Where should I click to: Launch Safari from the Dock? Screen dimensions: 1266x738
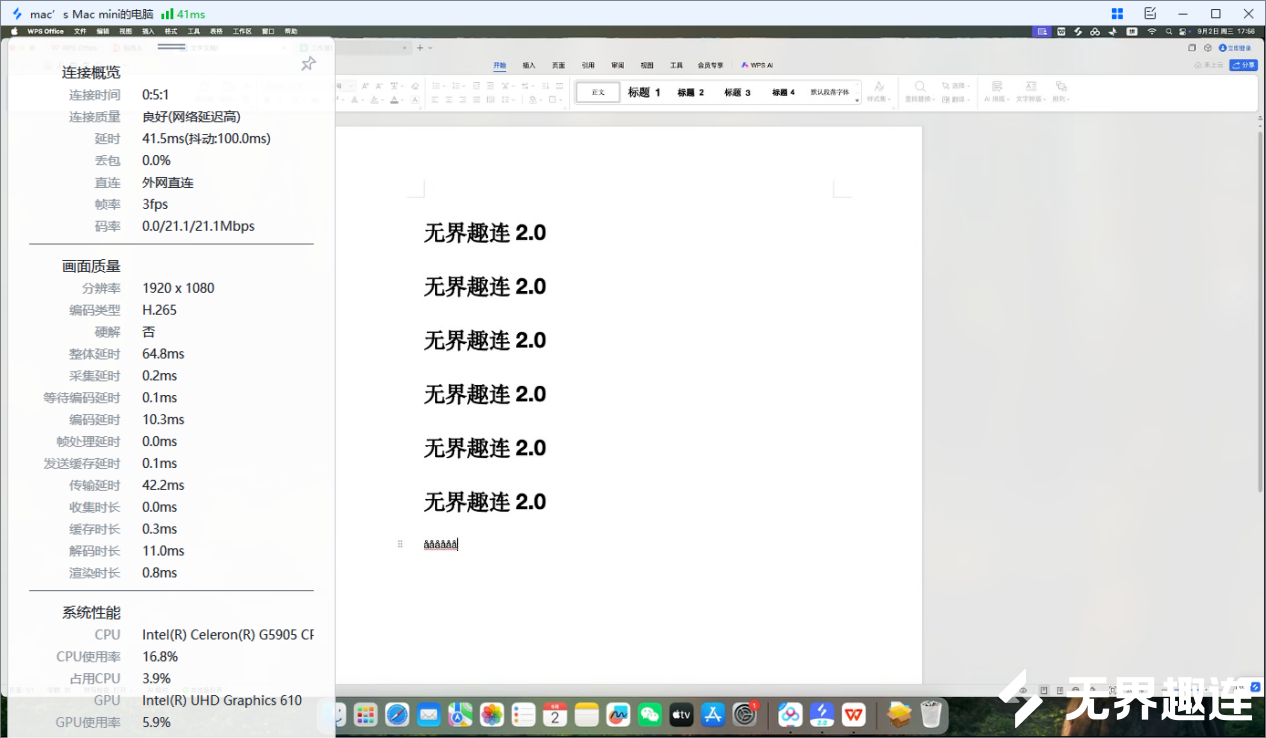coord(397,714)
